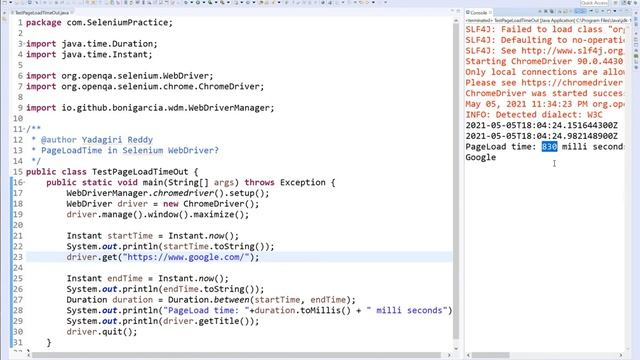Click the 'Google' output line in console
The width and height of the screenshot is (640, 360).
tap(481, 158)
